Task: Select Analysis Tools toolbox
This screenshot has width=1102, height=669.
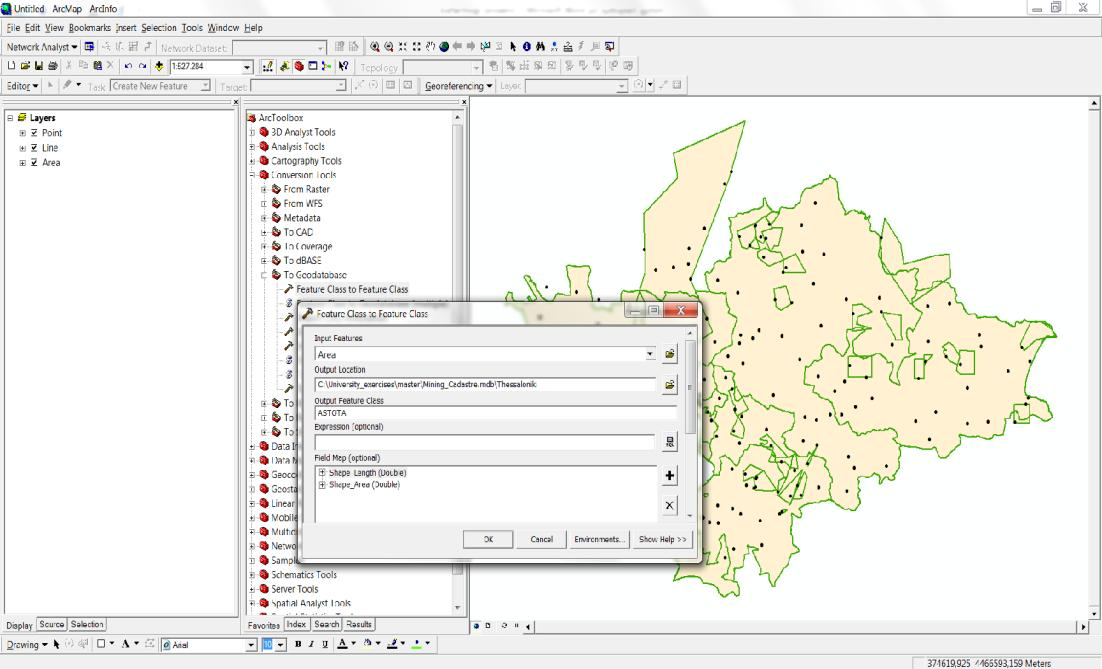Action: [297, 147]
